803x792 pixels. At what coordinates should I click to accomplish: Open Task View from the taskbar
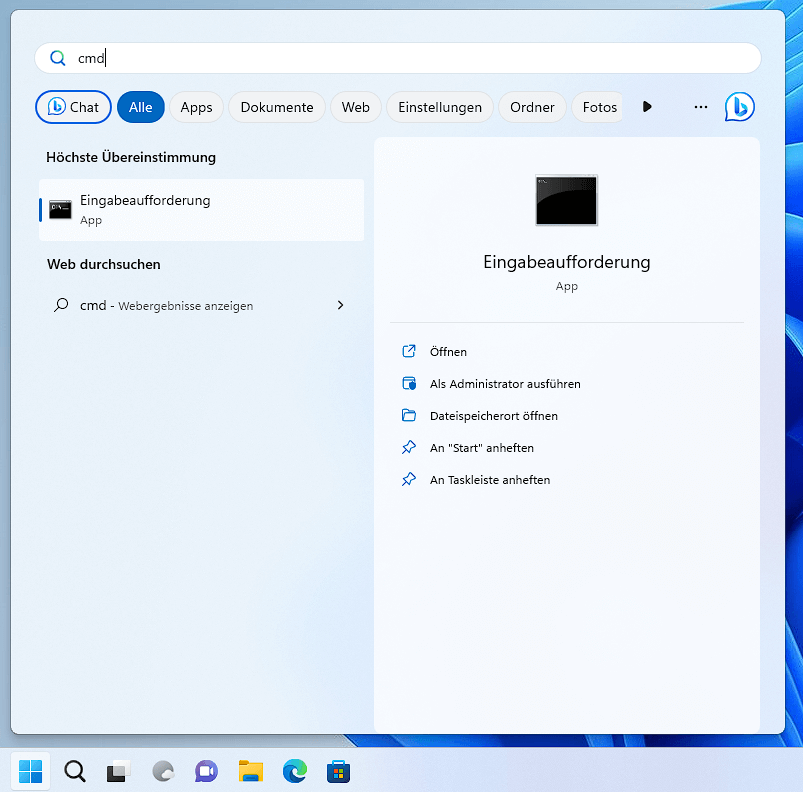118,771
